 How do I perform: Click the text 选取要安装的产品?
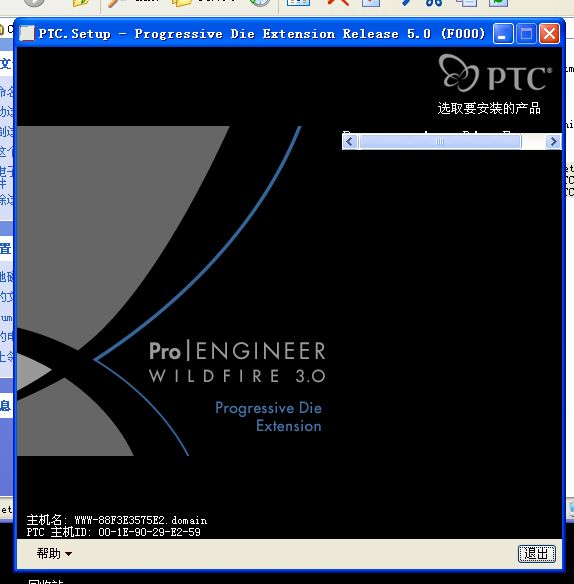tap(489, 108)
